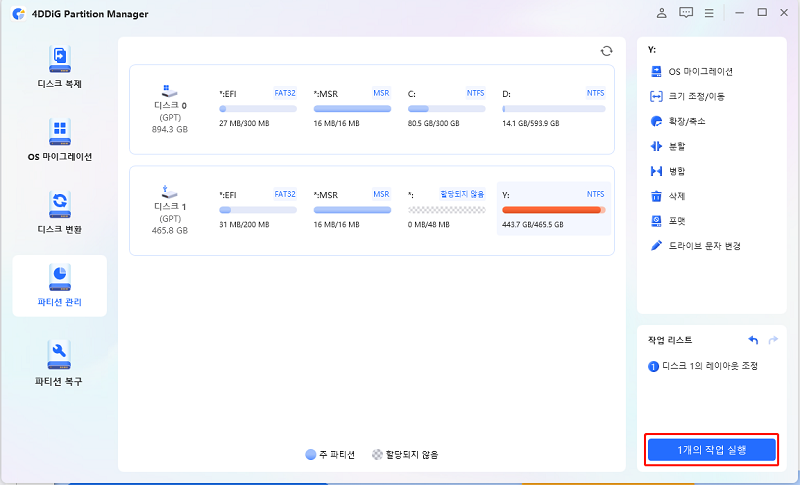Select 디스크 1 disk icon
Screen dimensions: 800x485
pyautogui.click(x=169, y=192)
